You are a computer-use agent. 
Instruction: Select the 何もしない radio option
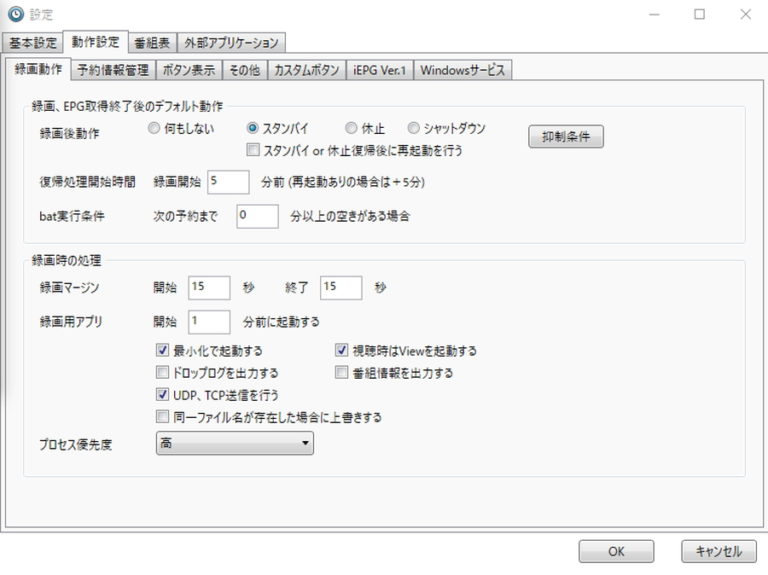click(154, 129)
